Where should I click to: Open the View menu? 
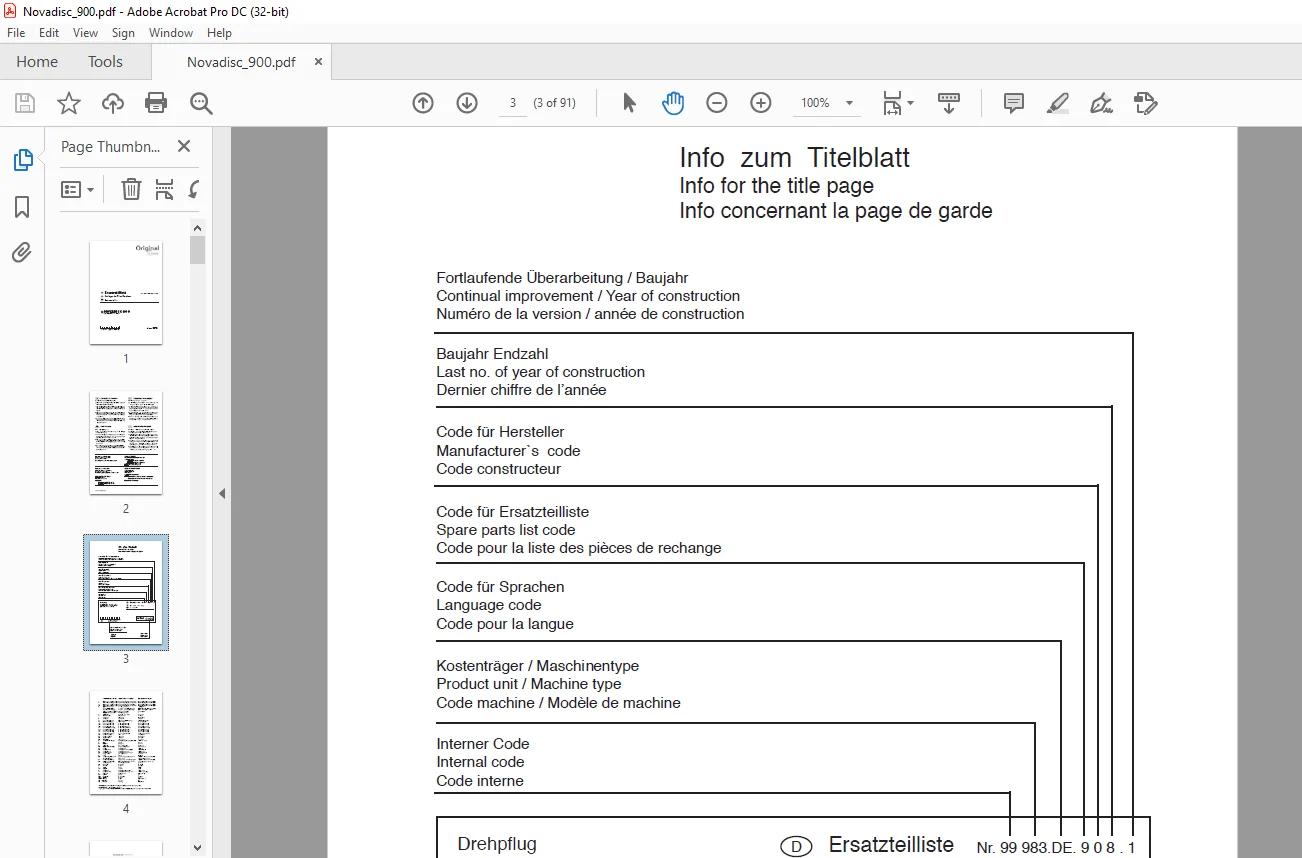coord(85,33)
